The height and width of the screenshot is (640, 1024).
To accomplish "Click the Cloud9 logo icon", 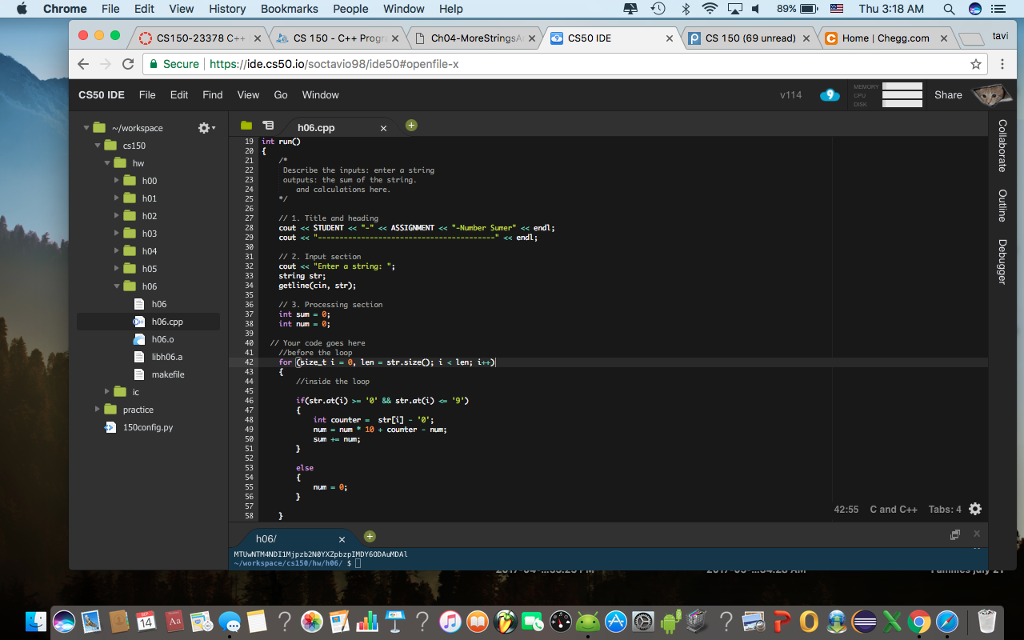I will click(829, 95).
